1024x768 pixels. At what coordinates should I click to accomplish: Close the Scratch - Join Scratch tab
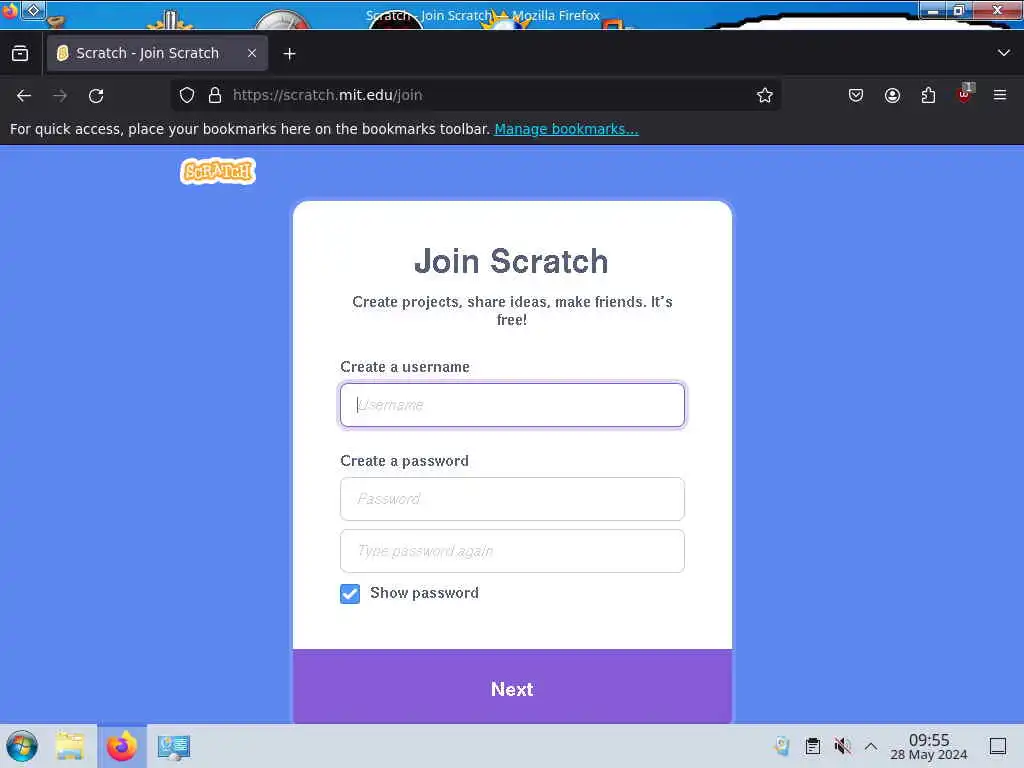(x=252, y=53)
